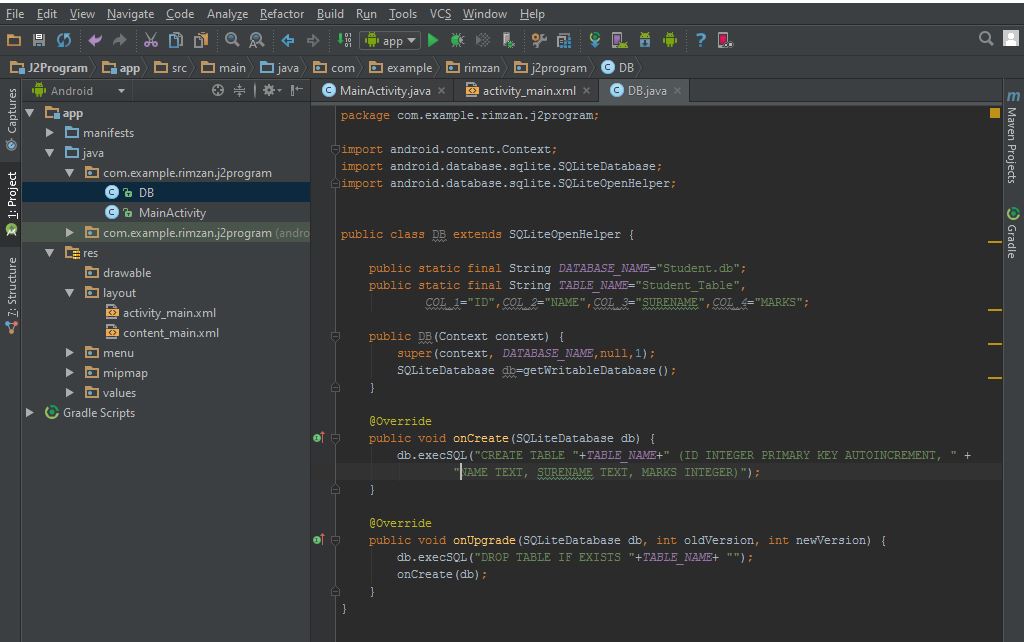Image resolution: width=1024 pixels, height=642 pixels.
Task: Expand the manifests folder
Action: tap(50, 133)
